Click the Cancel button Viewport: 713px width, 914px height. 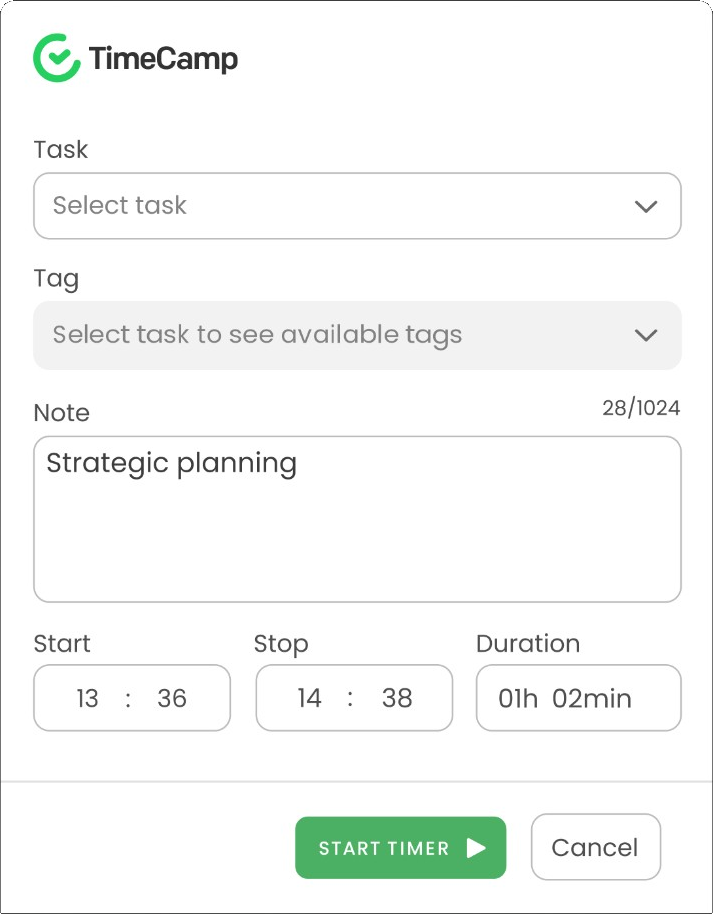595,848
